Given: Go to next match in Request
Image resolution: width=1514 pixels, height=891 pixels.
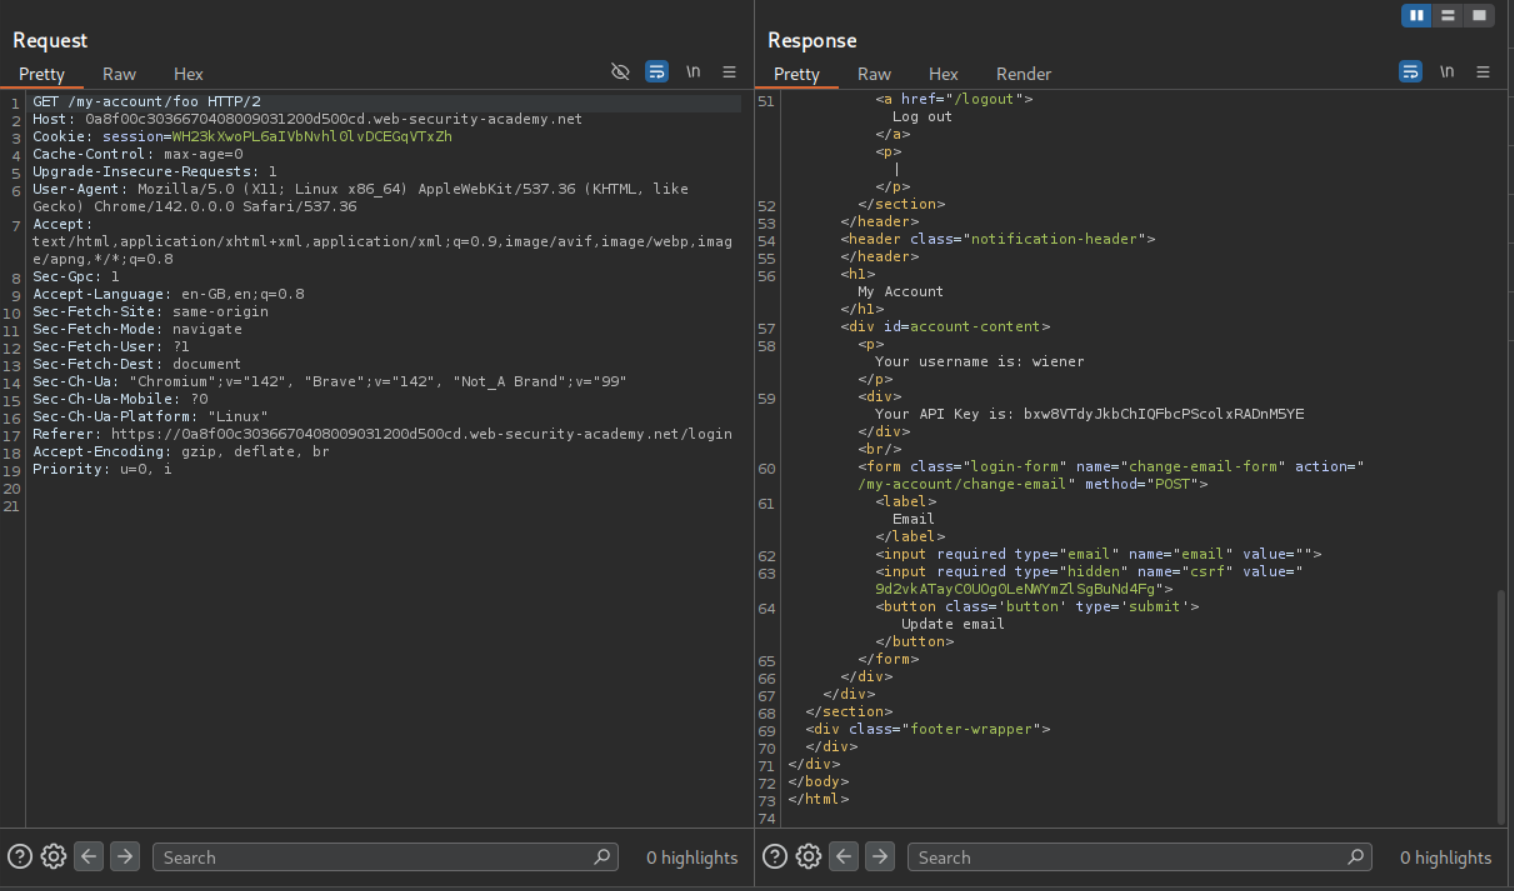Looking at the screenshot, I should [x=125, y=857].
